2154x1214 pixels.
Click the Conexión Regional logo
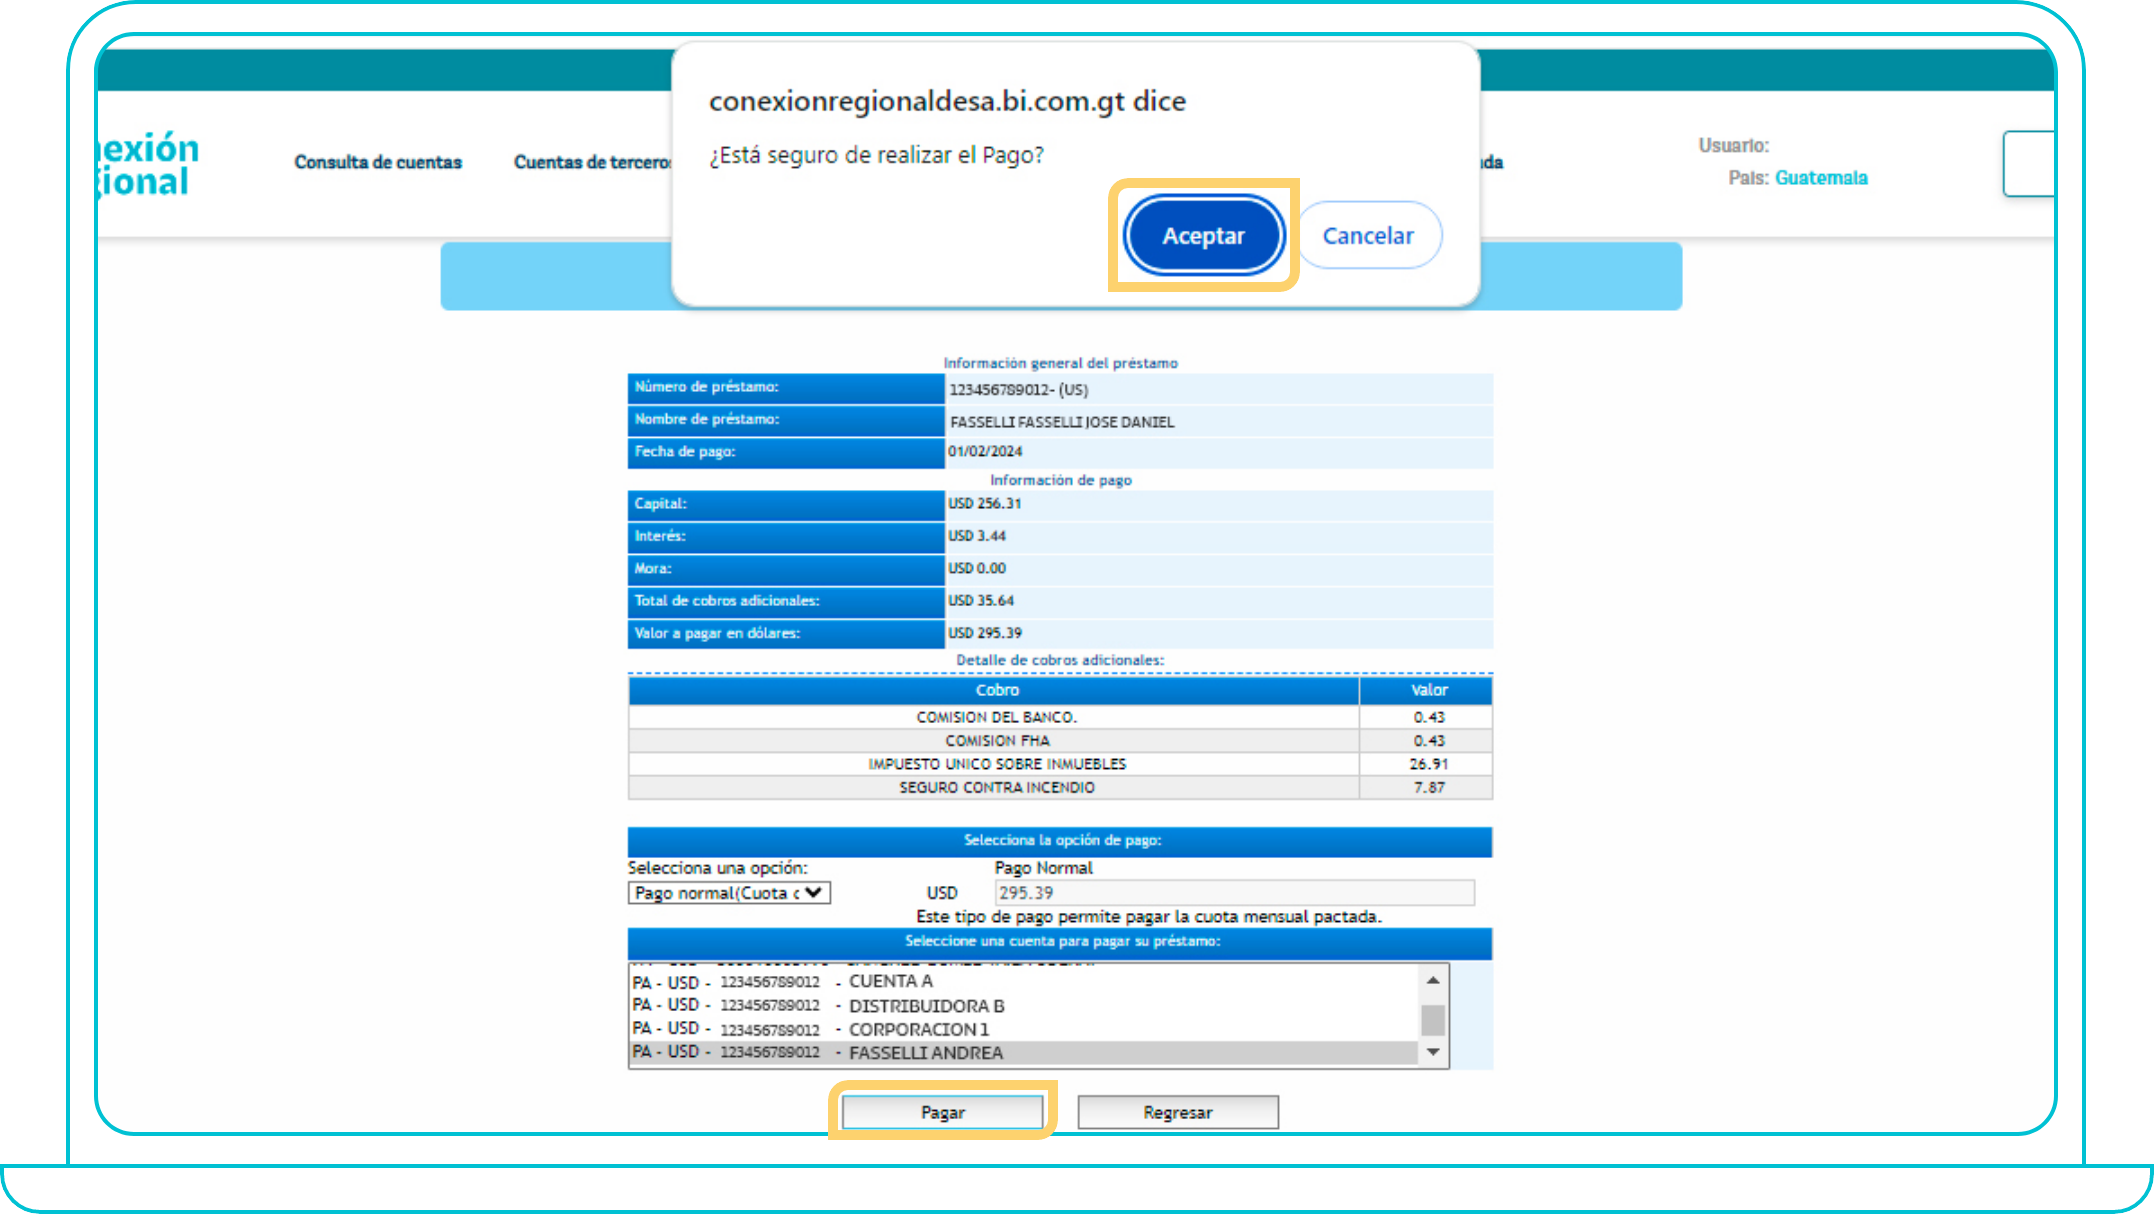pyautogui.click(x=148, y=165)
